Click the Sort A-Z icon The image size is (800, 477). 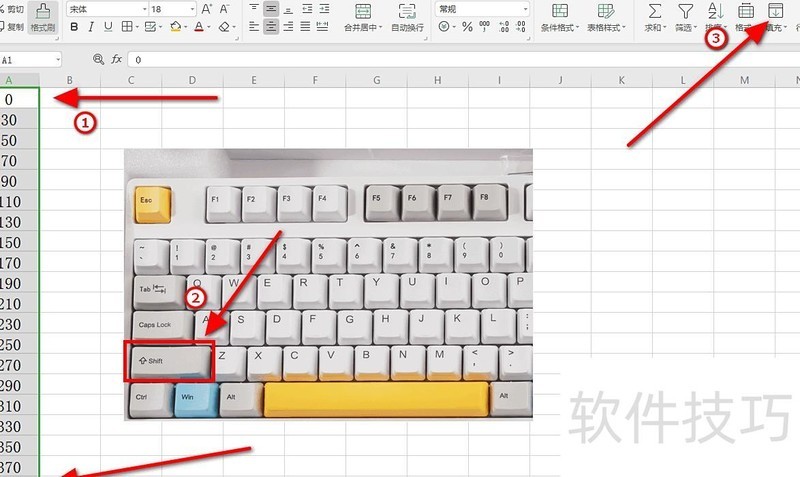coord(715,11)
